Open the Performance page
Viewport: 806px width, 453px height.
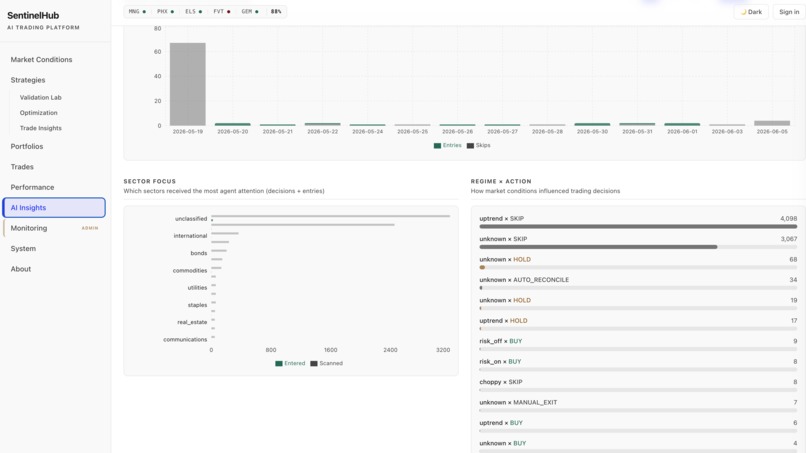click(x=32, y=187)
